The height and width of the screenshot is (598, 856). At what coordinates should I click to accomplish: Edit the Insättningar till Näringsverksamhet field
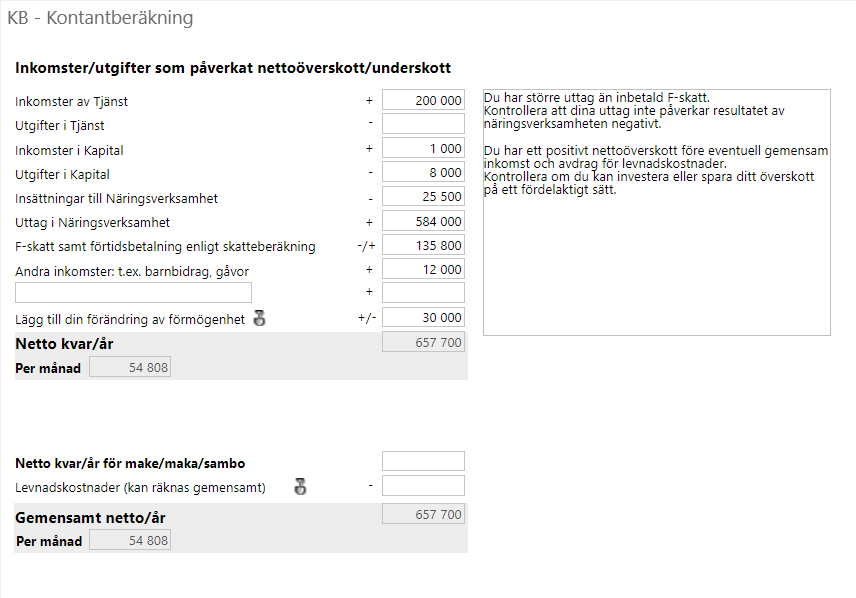(x=423, y=196)
